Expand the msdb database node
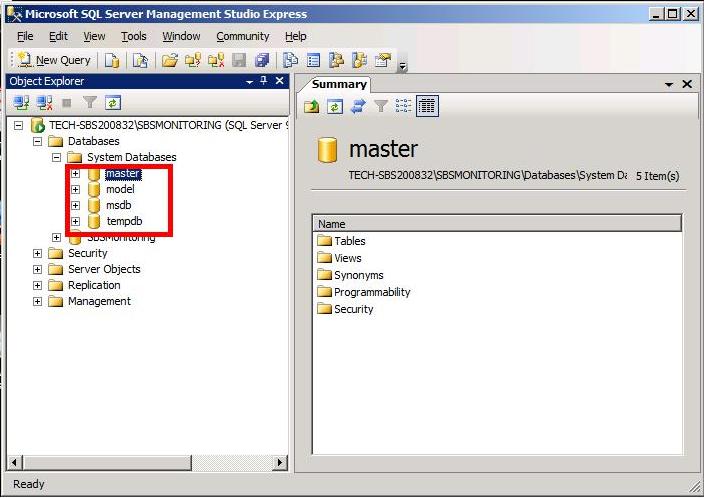The height and width of the screenshot is (498, 704). point(75,206)
